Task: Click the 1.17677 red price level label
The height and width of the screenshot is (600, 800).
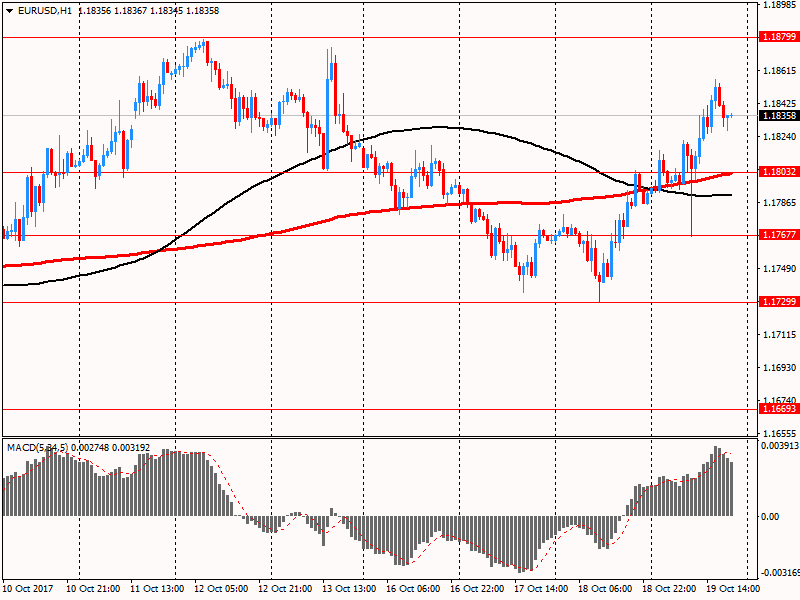Action: click(779, 235)
